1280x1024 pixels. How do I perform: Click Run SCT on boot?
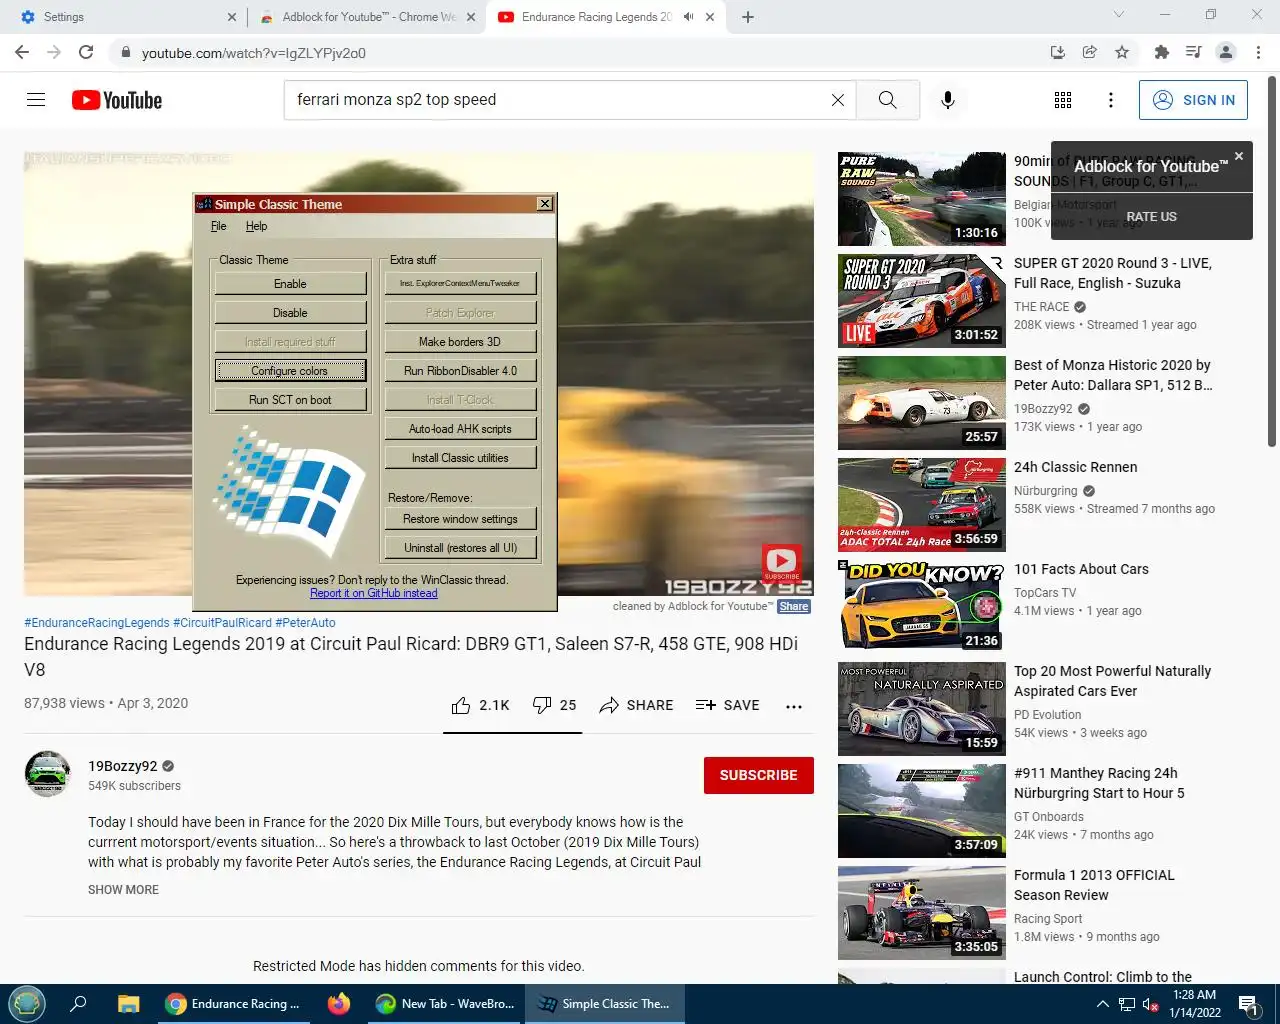click(x=290, y=400)
